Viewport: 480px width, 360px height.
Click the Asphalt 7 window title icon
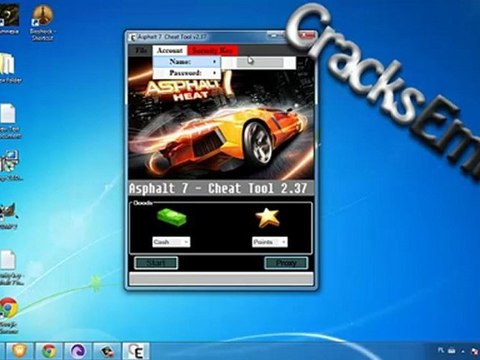133,38
